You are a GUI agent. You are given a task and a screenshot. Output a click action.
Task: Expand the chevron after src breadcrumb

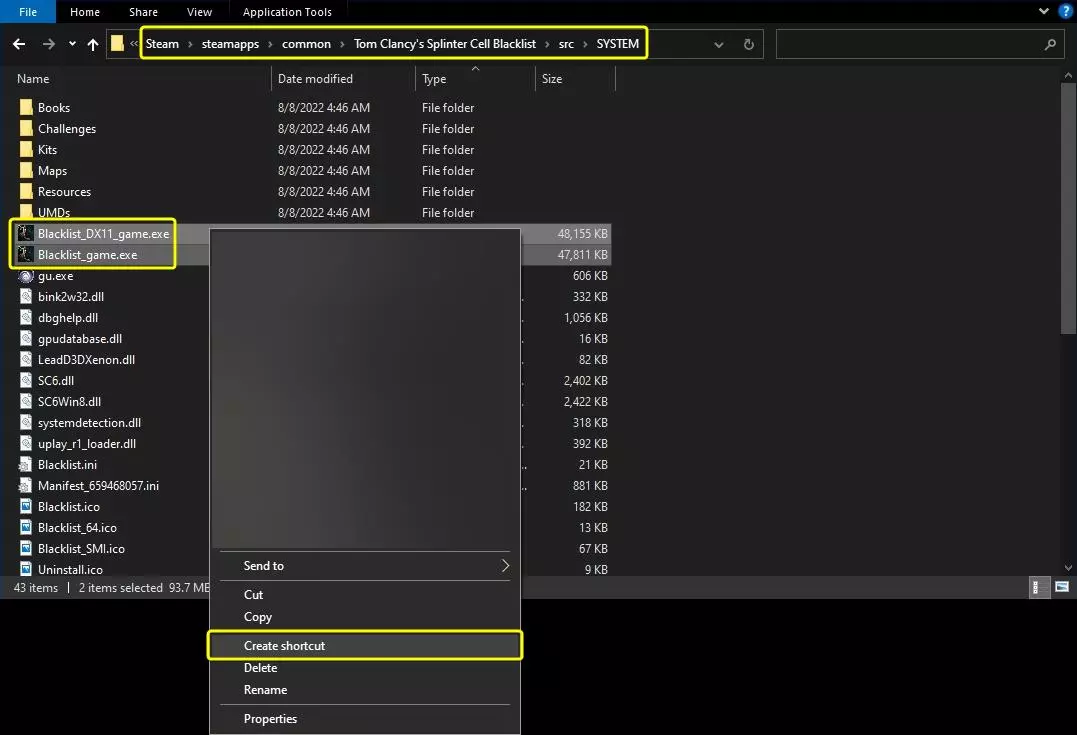pos(585,44)
